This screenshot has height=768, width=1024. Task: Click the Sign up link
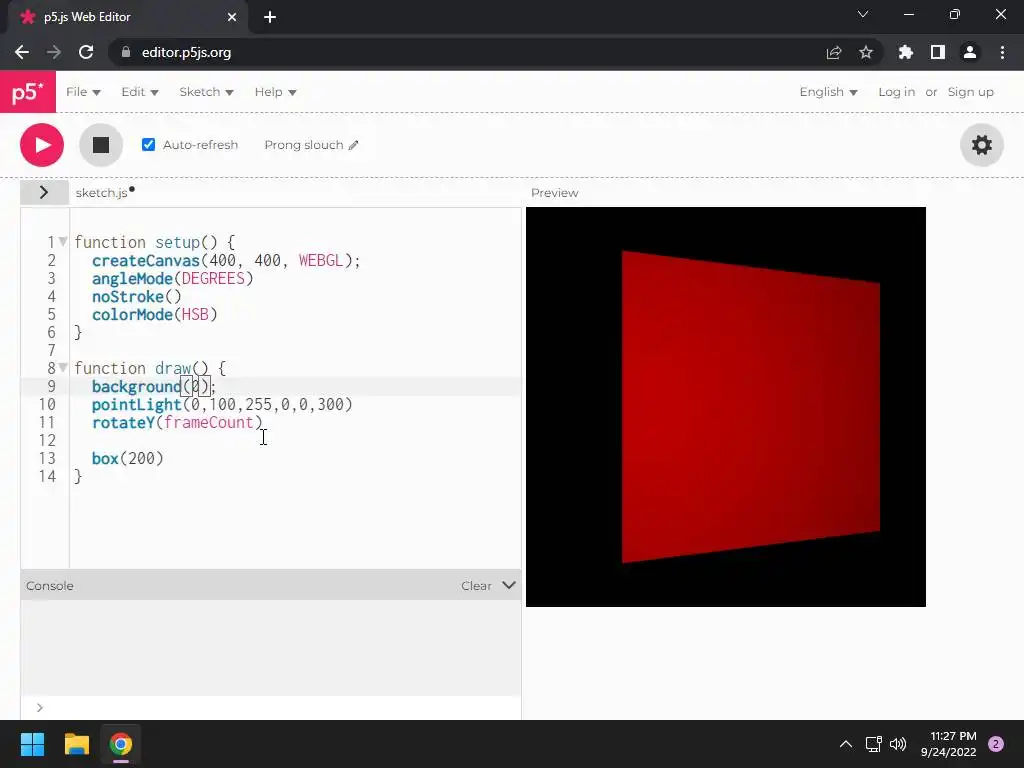pos(970,92)
